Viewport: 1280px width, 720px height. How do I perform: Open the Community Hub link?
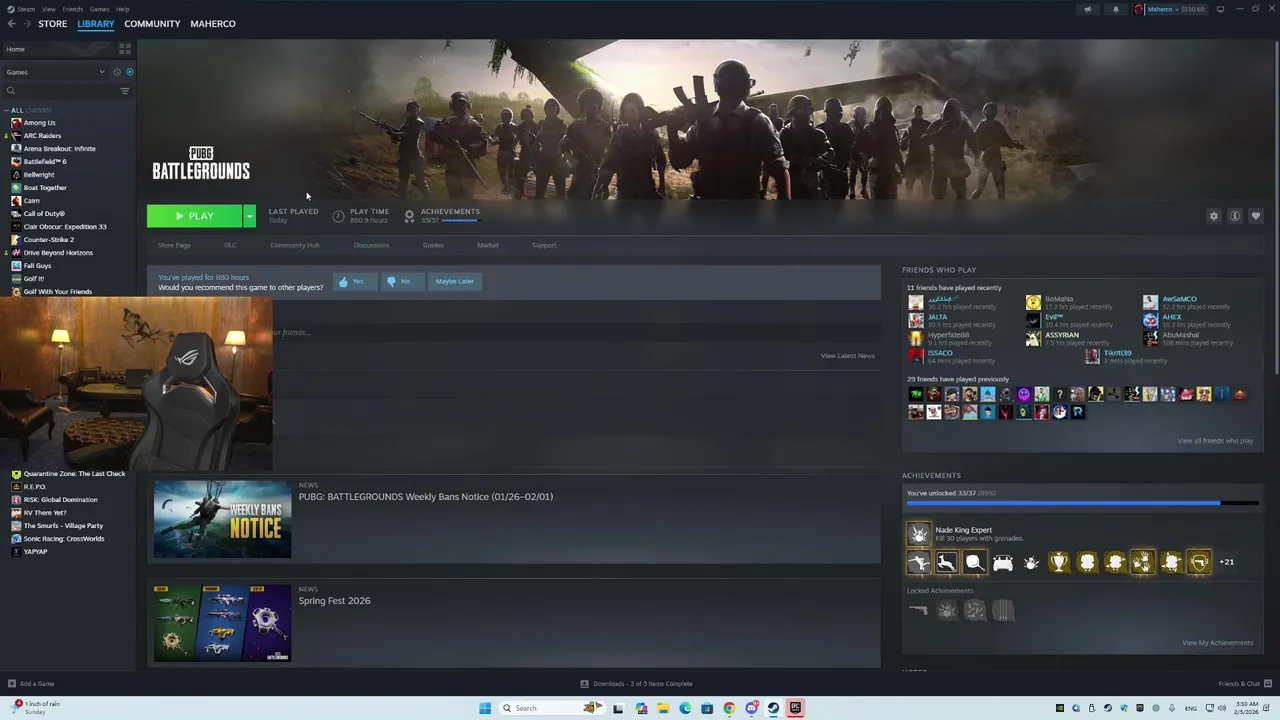tap(295, 245)
